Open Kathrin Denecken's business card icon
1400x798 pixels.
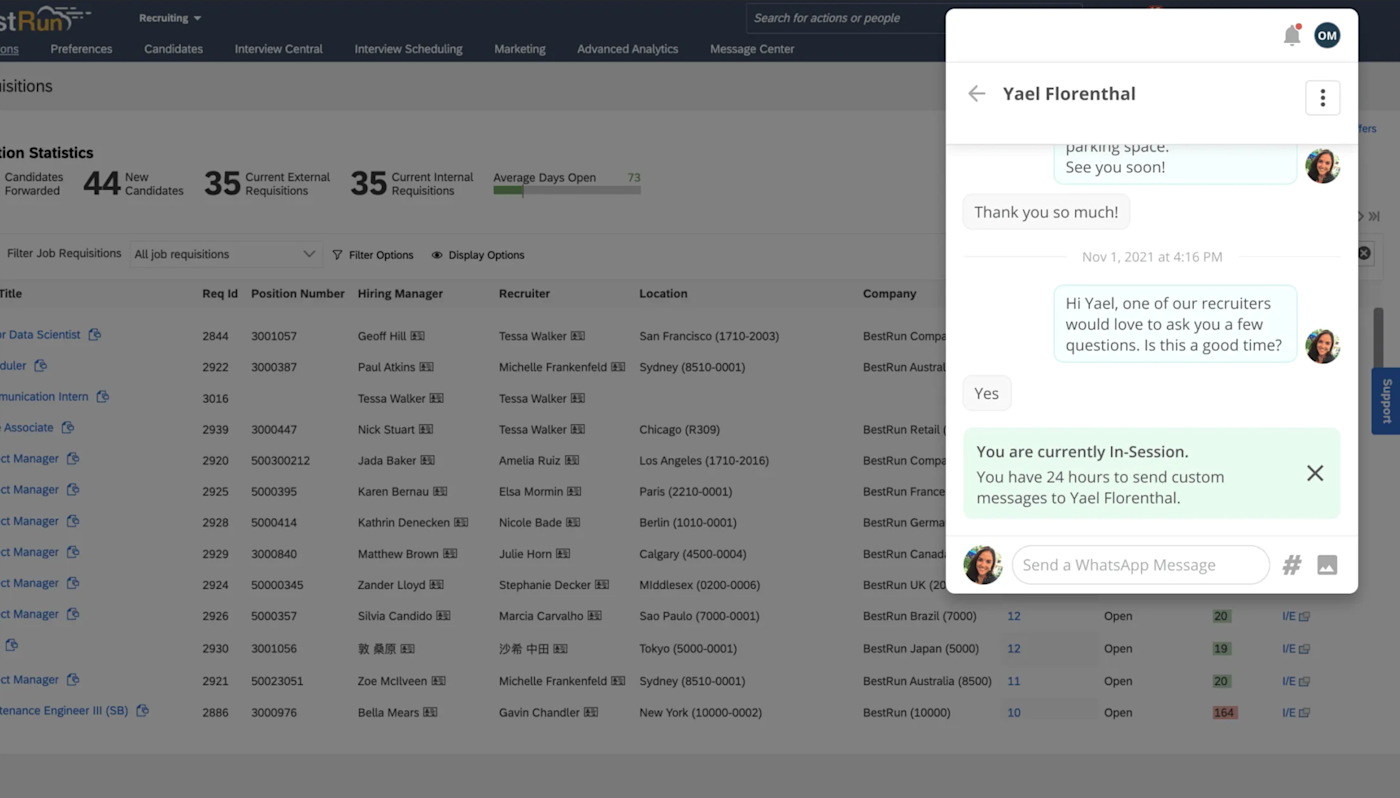[x=461, y=522]
